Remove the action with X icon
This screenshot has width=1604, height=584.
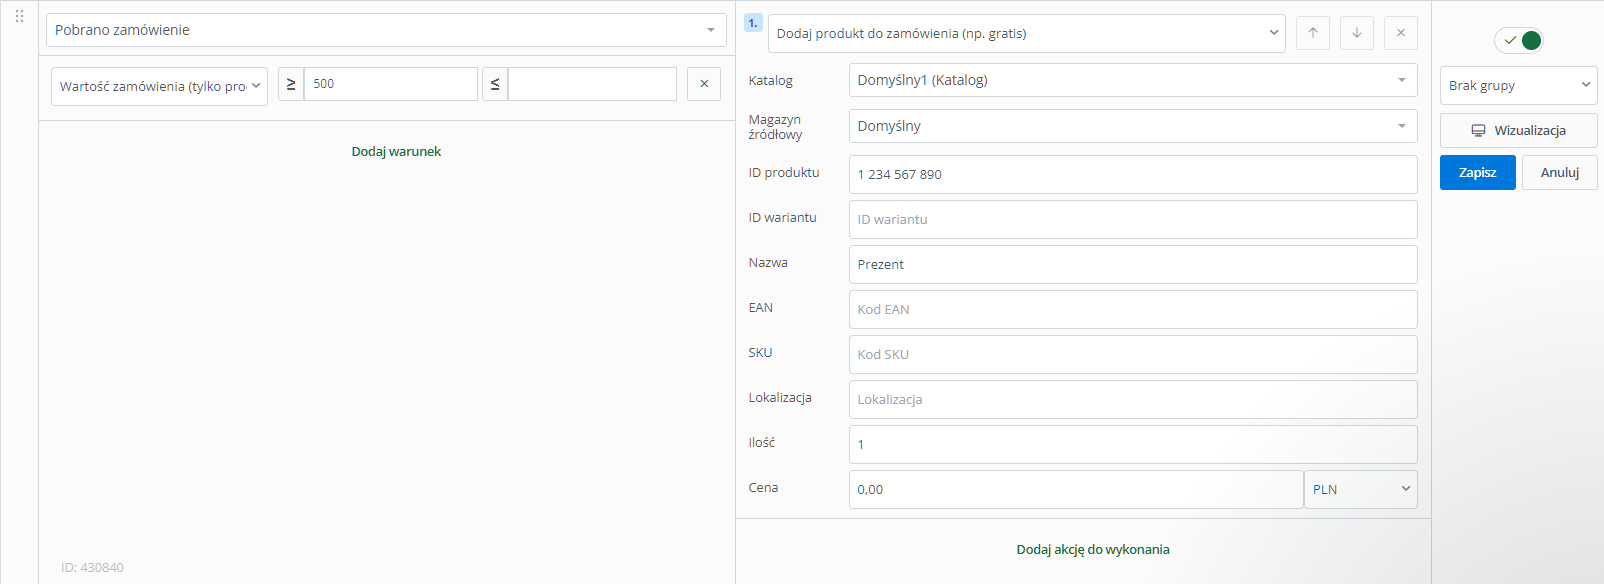click(1401, 33)
